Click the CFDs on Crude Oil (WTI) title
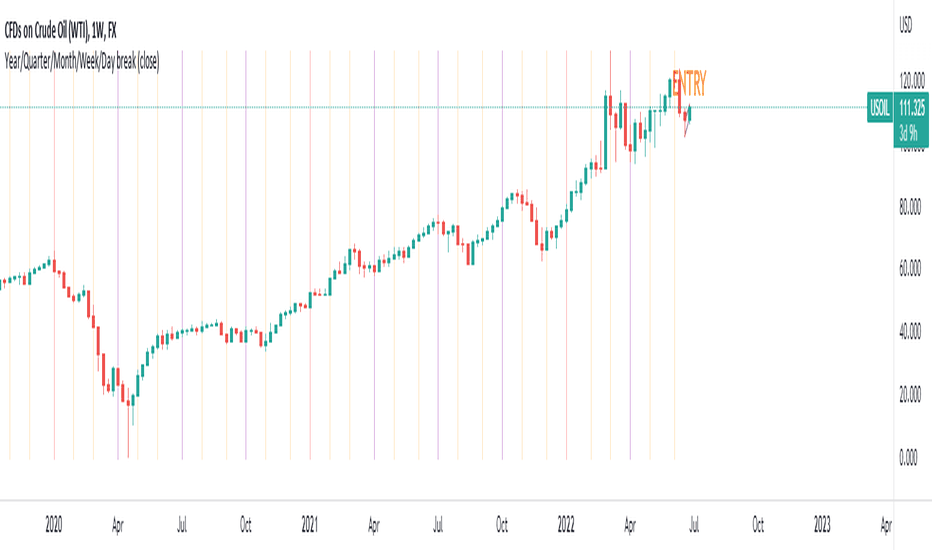 (60, 30)
